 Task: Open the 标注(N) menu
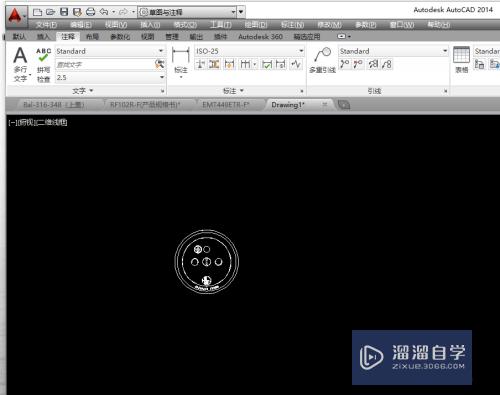(x=292, y=25)
